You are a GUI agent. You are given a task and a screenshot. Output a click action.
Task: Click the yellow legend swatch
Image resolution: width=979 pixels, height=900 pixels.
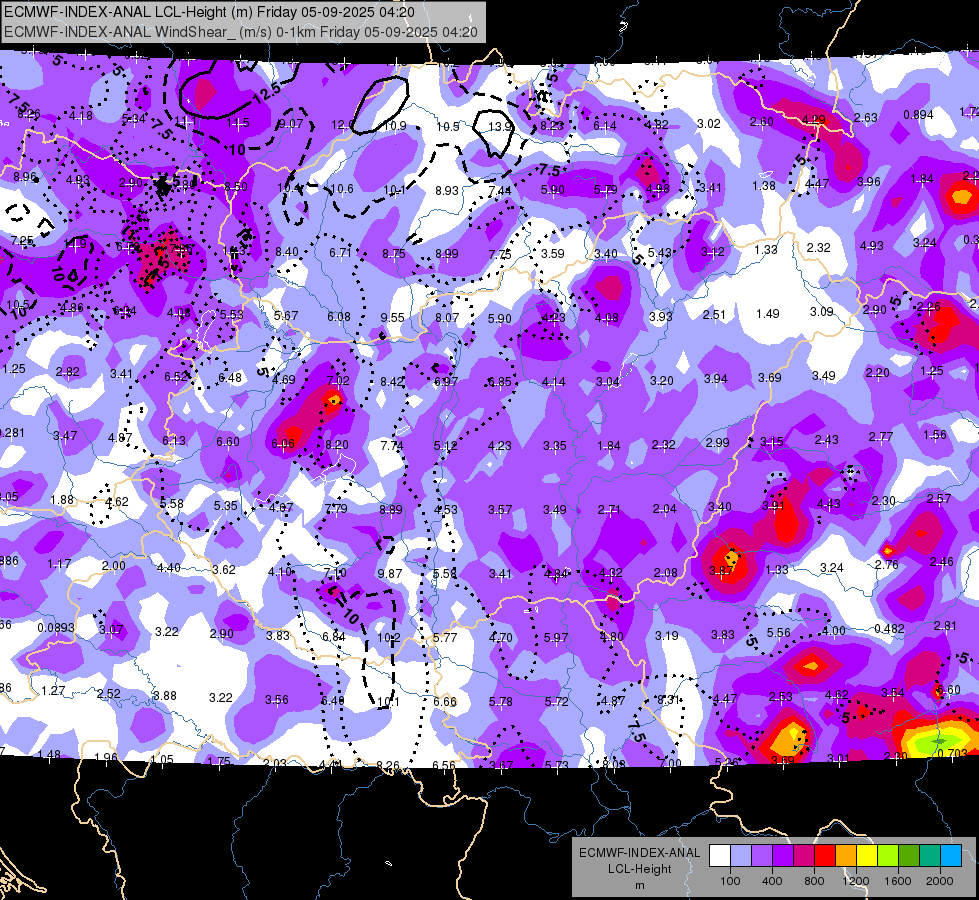[867, 856]
